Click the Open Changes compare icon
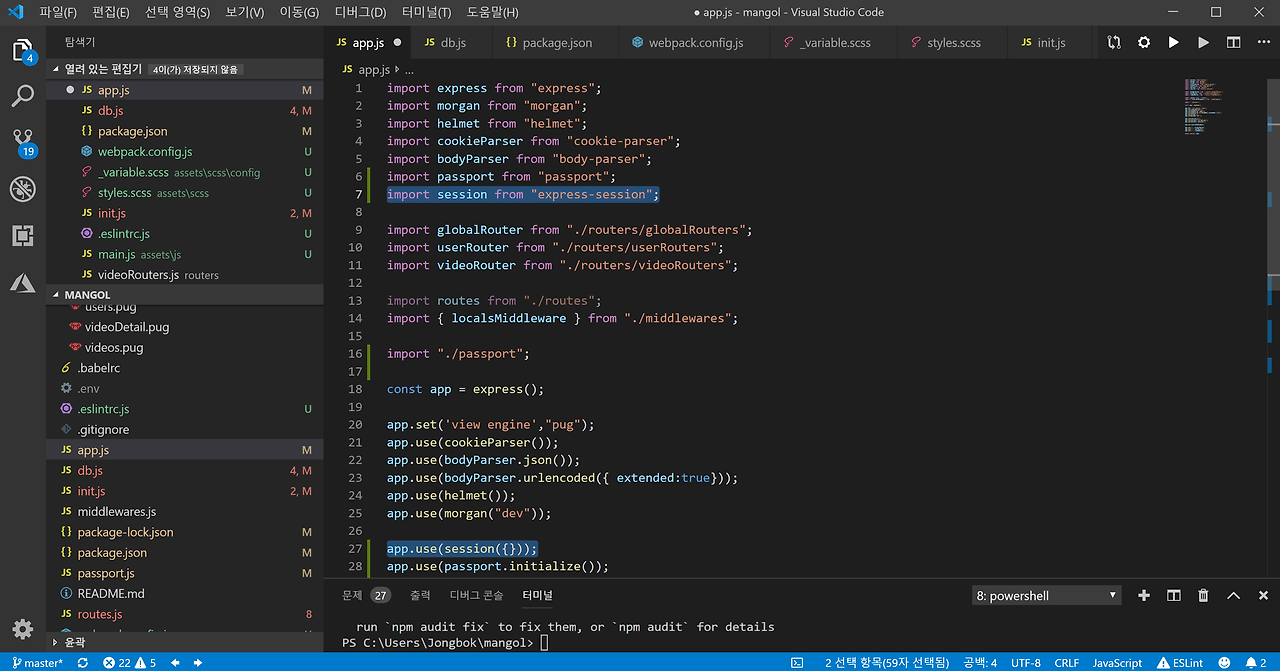Screen dimensions: 1280x671 point(1114,43)
